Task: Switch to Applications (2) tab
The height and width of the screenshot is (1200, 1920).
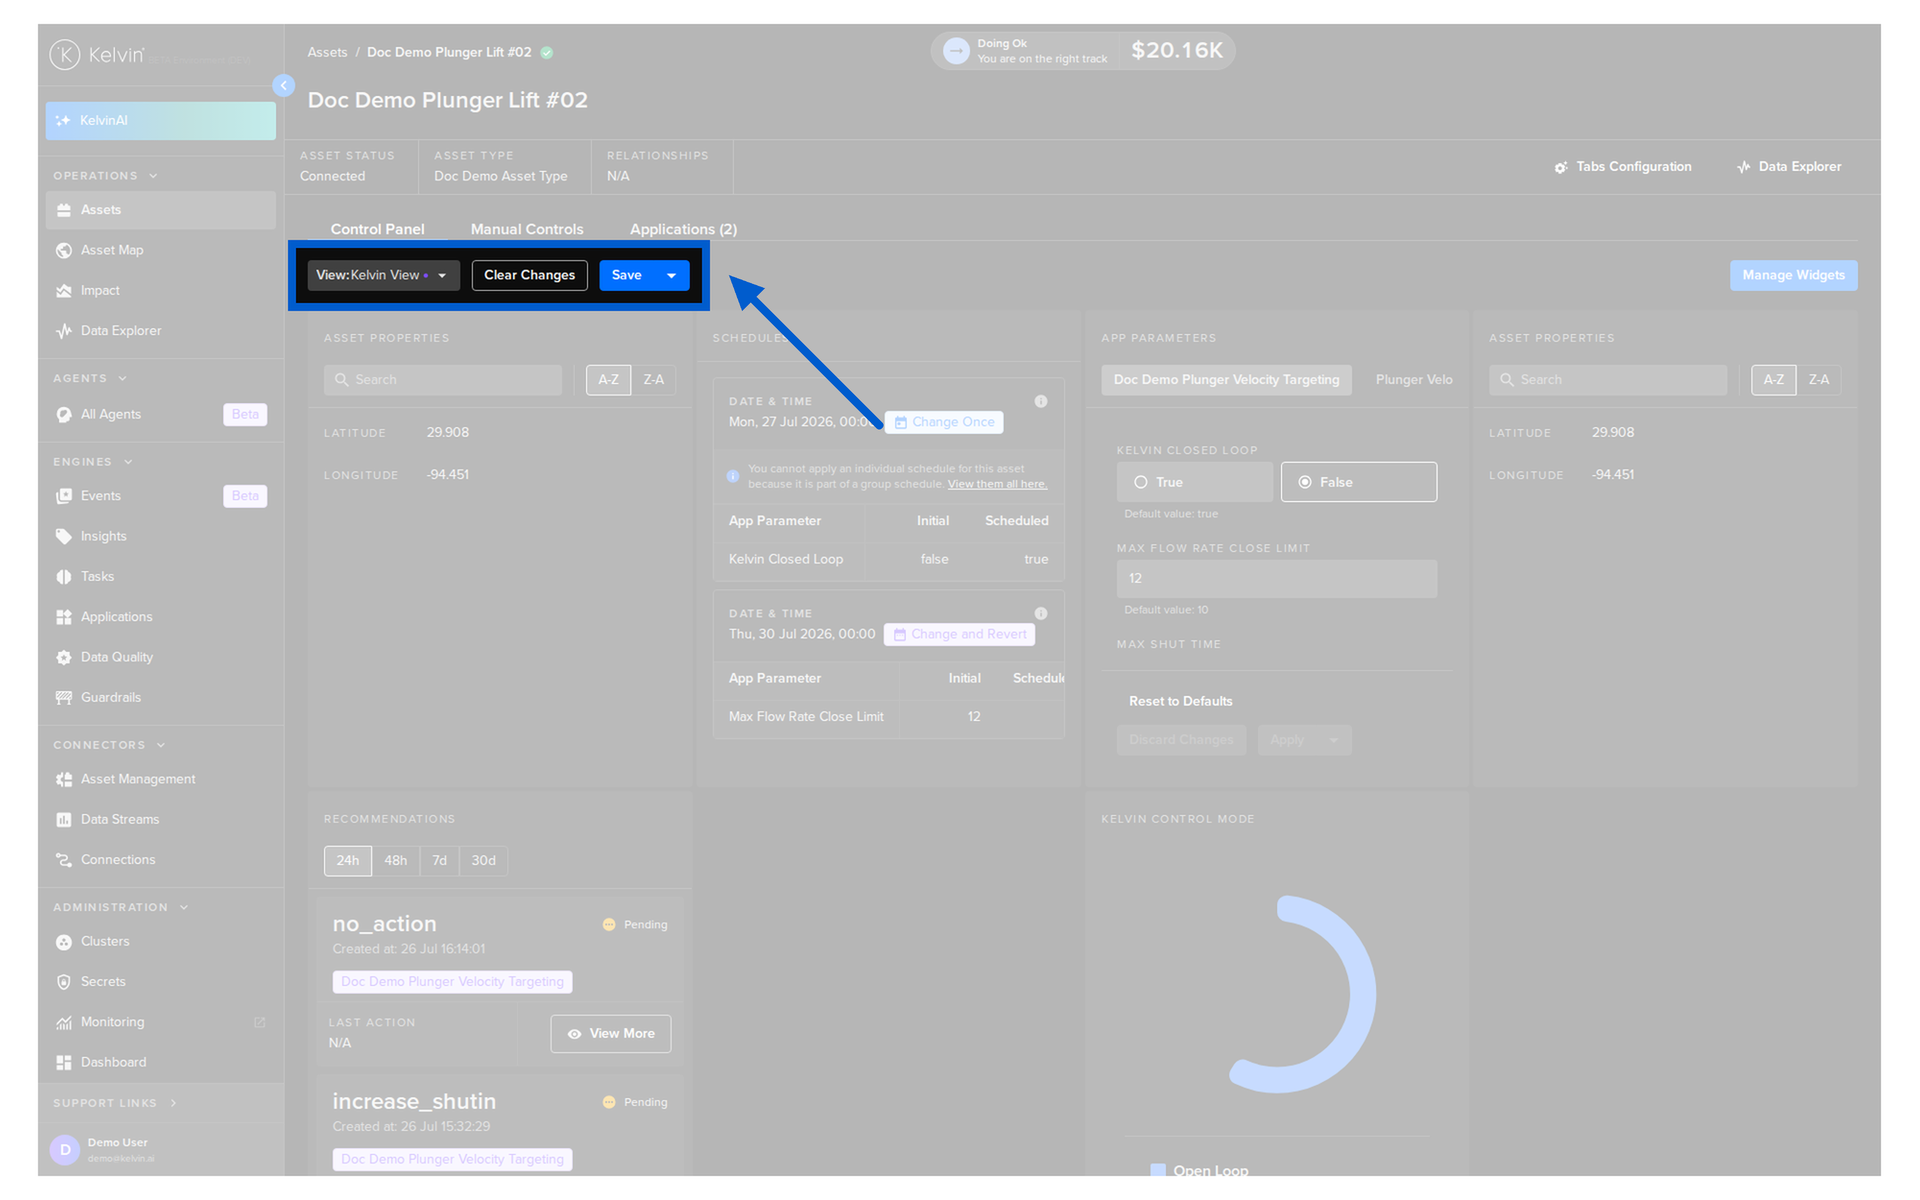Action: click(683, 229)
